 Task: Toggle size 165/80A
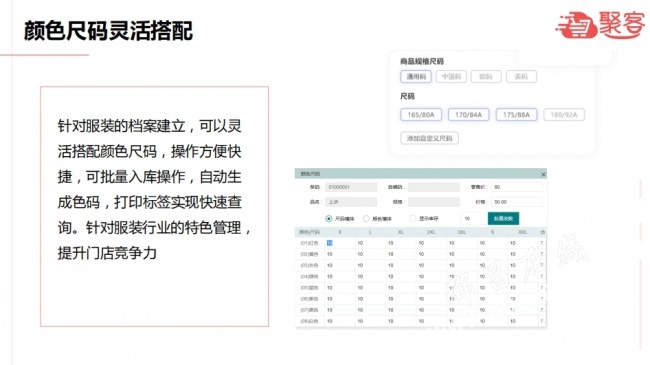pyautogui.click(x=421, y=115)
